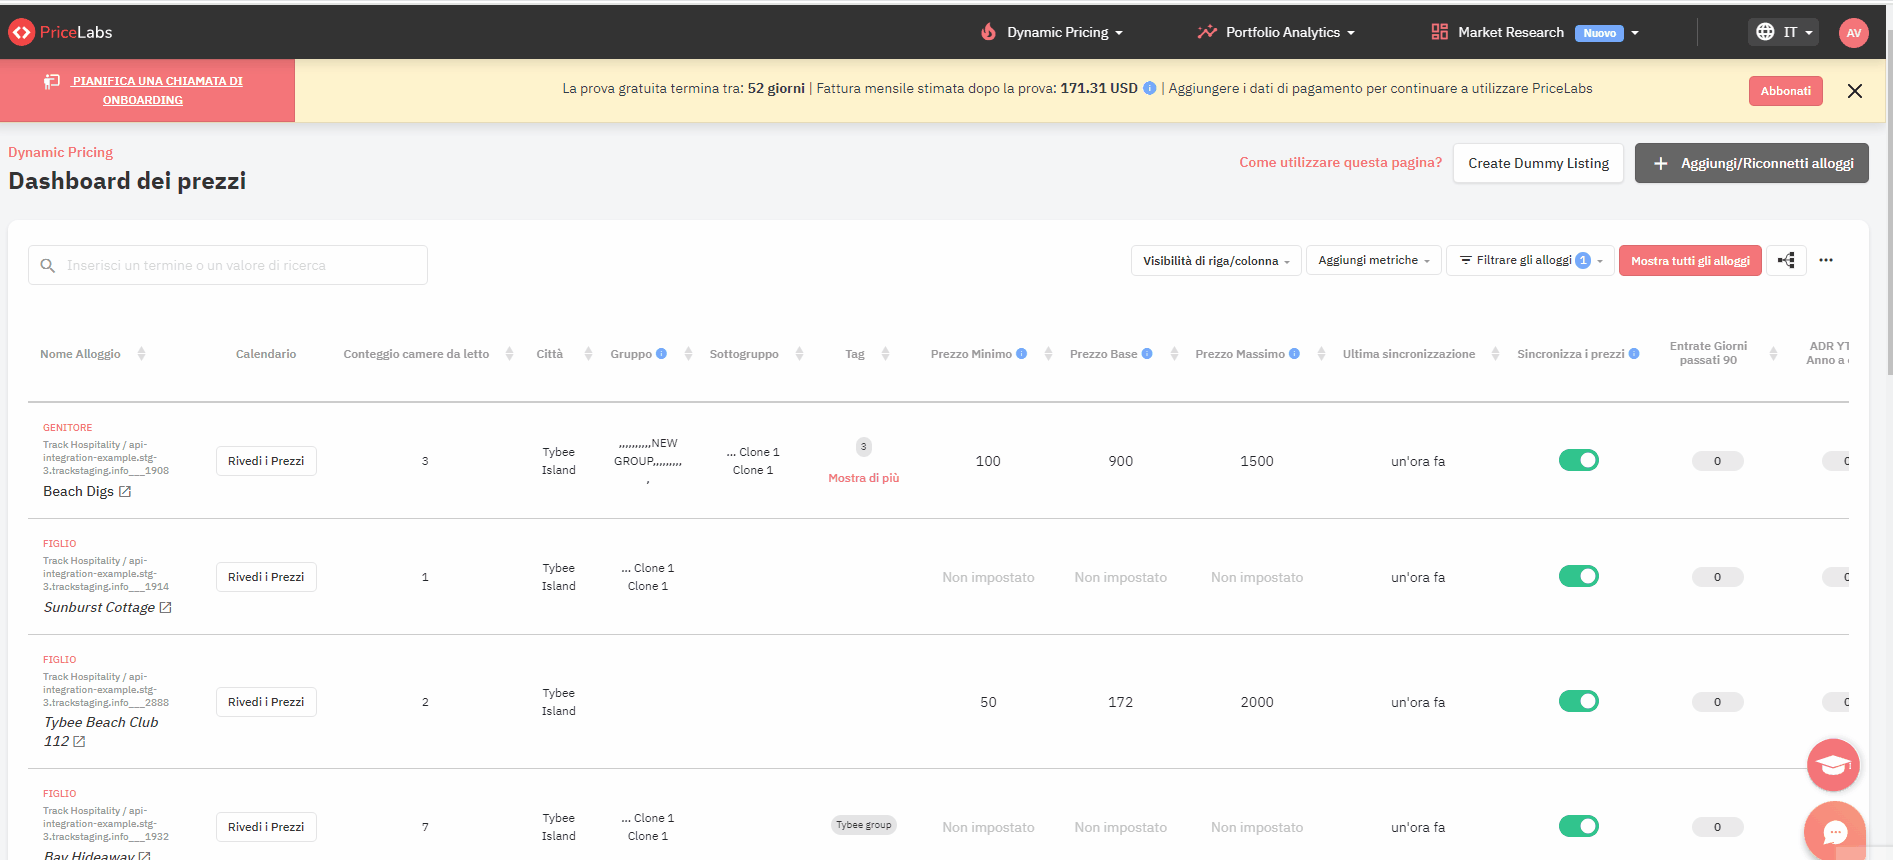Click Sunburst Cottage Non impostato minimum price
The image size is (1893, 860).
pos(988,577)
